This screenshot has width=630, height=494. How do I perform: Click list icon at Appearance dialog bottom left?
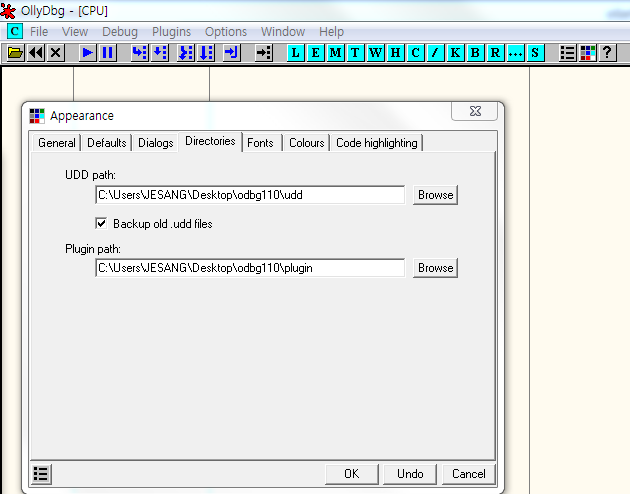coord(41,474)
